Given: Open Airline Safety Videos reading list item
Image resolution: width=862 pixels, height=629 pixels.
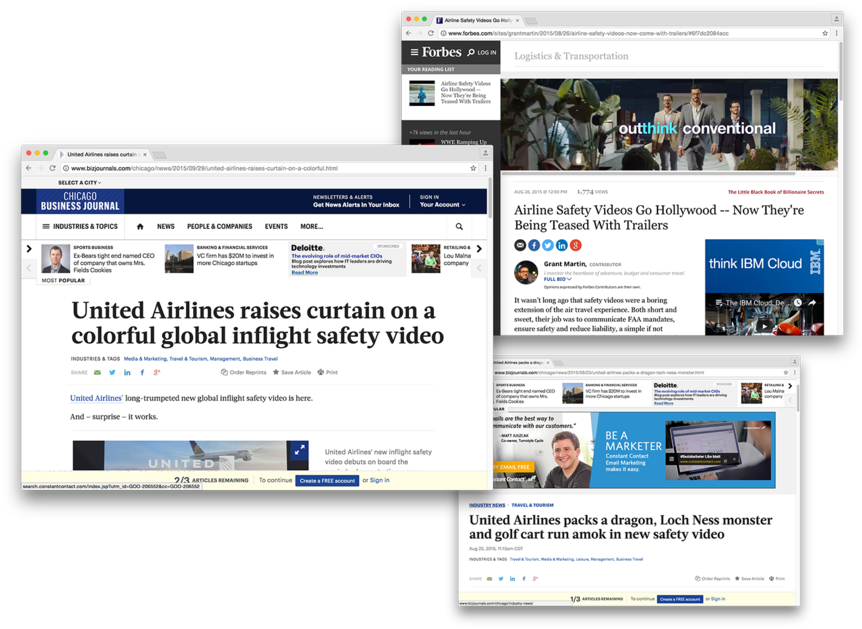Looking at the screenshot, I should [x=451, y=92].
